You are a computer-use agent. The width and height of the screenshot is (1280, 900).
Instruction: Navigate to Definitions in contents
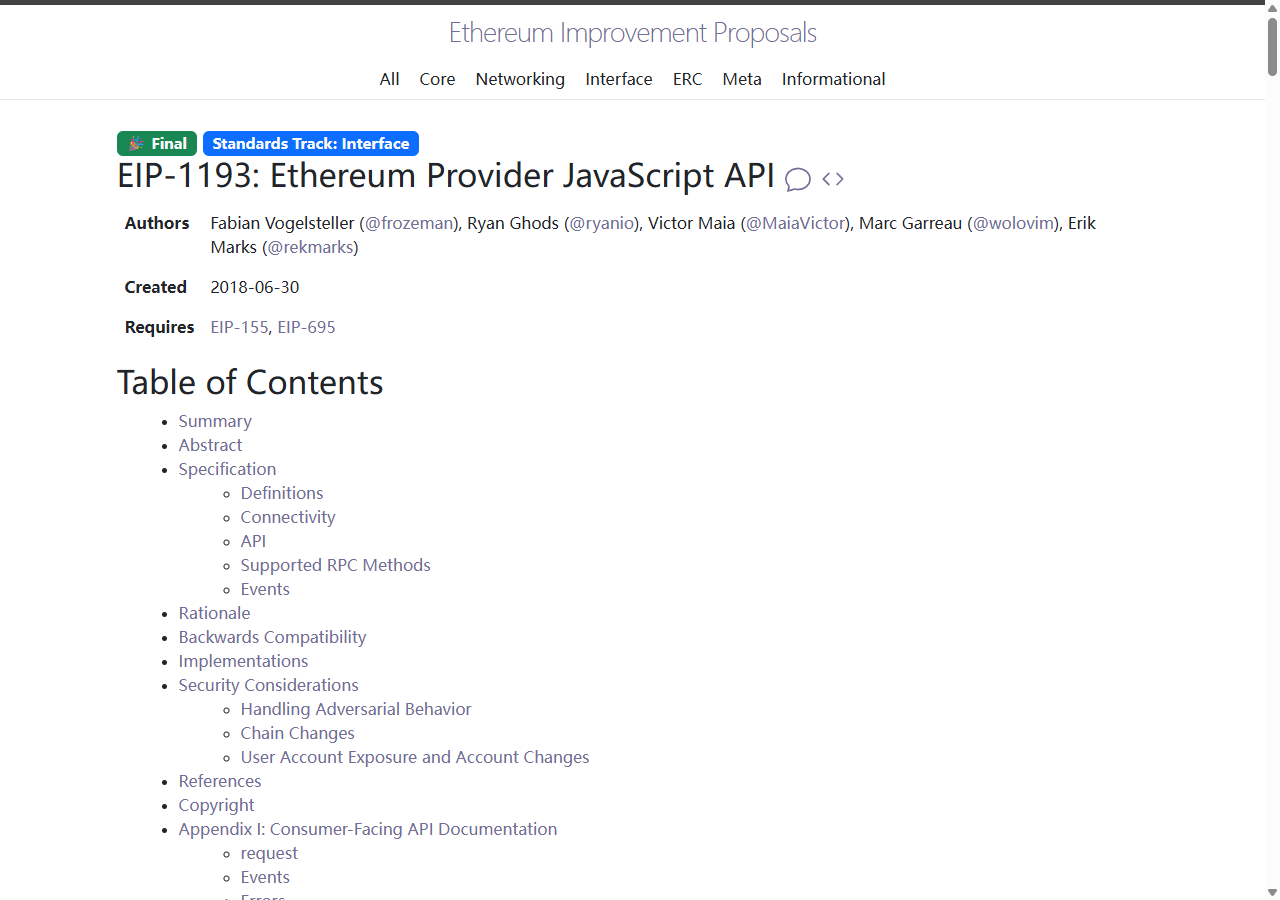[282, 493]
